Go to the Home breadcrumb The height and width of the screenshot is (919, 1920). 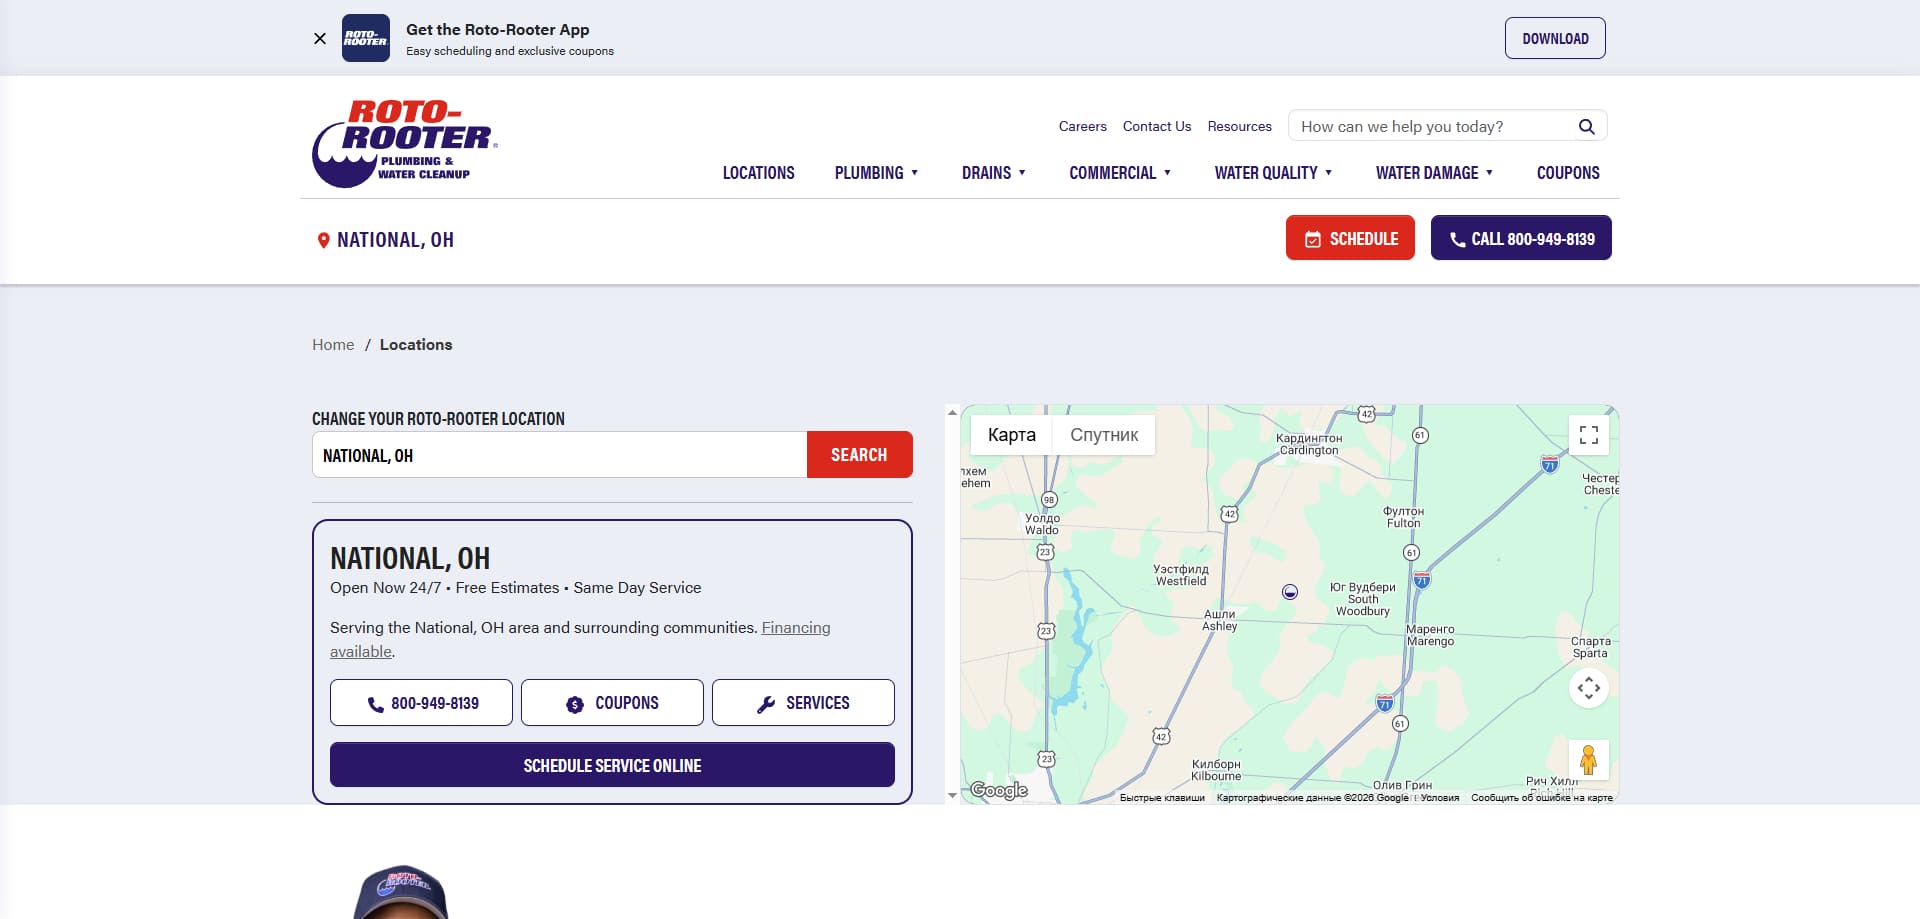(x=333, y=345)
